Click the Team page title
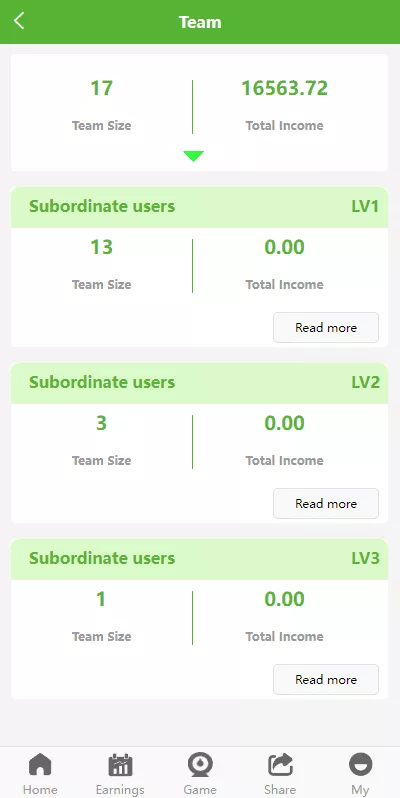 click(200, 22)
